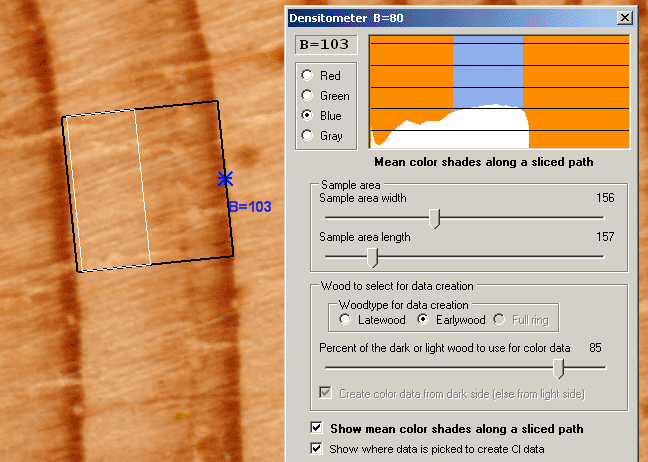Click the Sample area length value 157
648x462 pixels.
(x=605, y=237)
